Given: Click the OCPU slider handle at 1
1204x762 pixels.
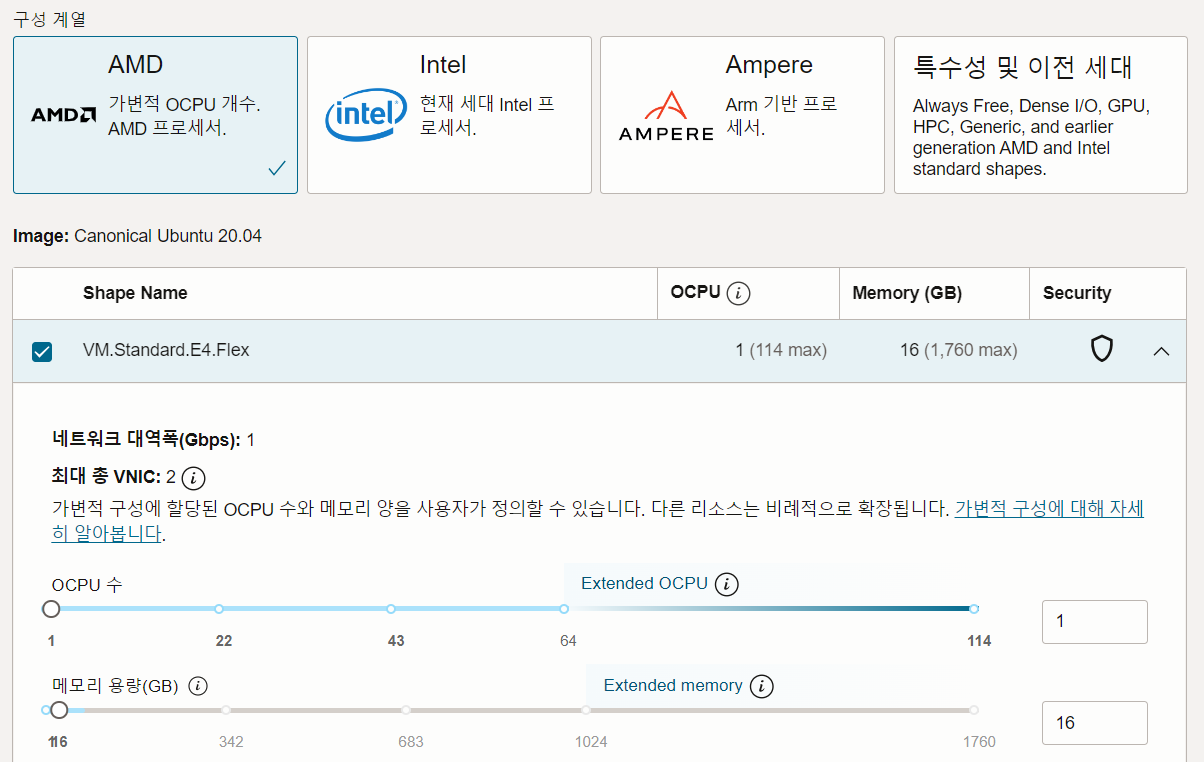Looking at the screenshot, I should click(x=51, y=609).
